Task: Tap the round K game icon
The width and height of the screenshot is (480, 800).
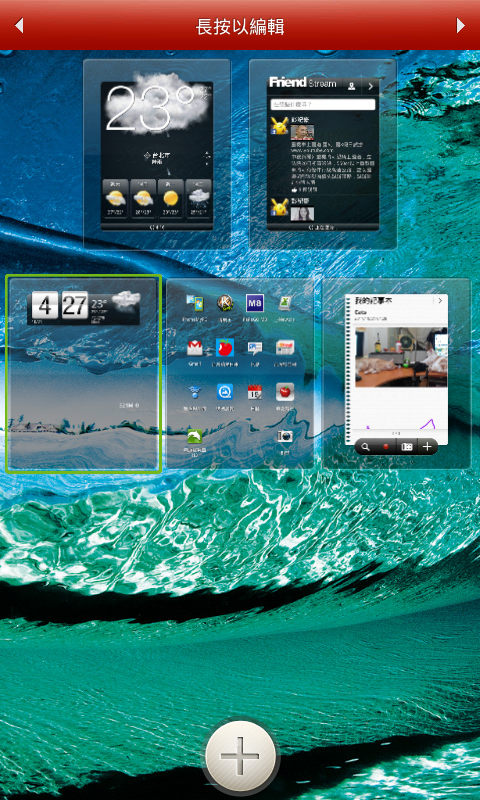Action: (x=225, y=303)
